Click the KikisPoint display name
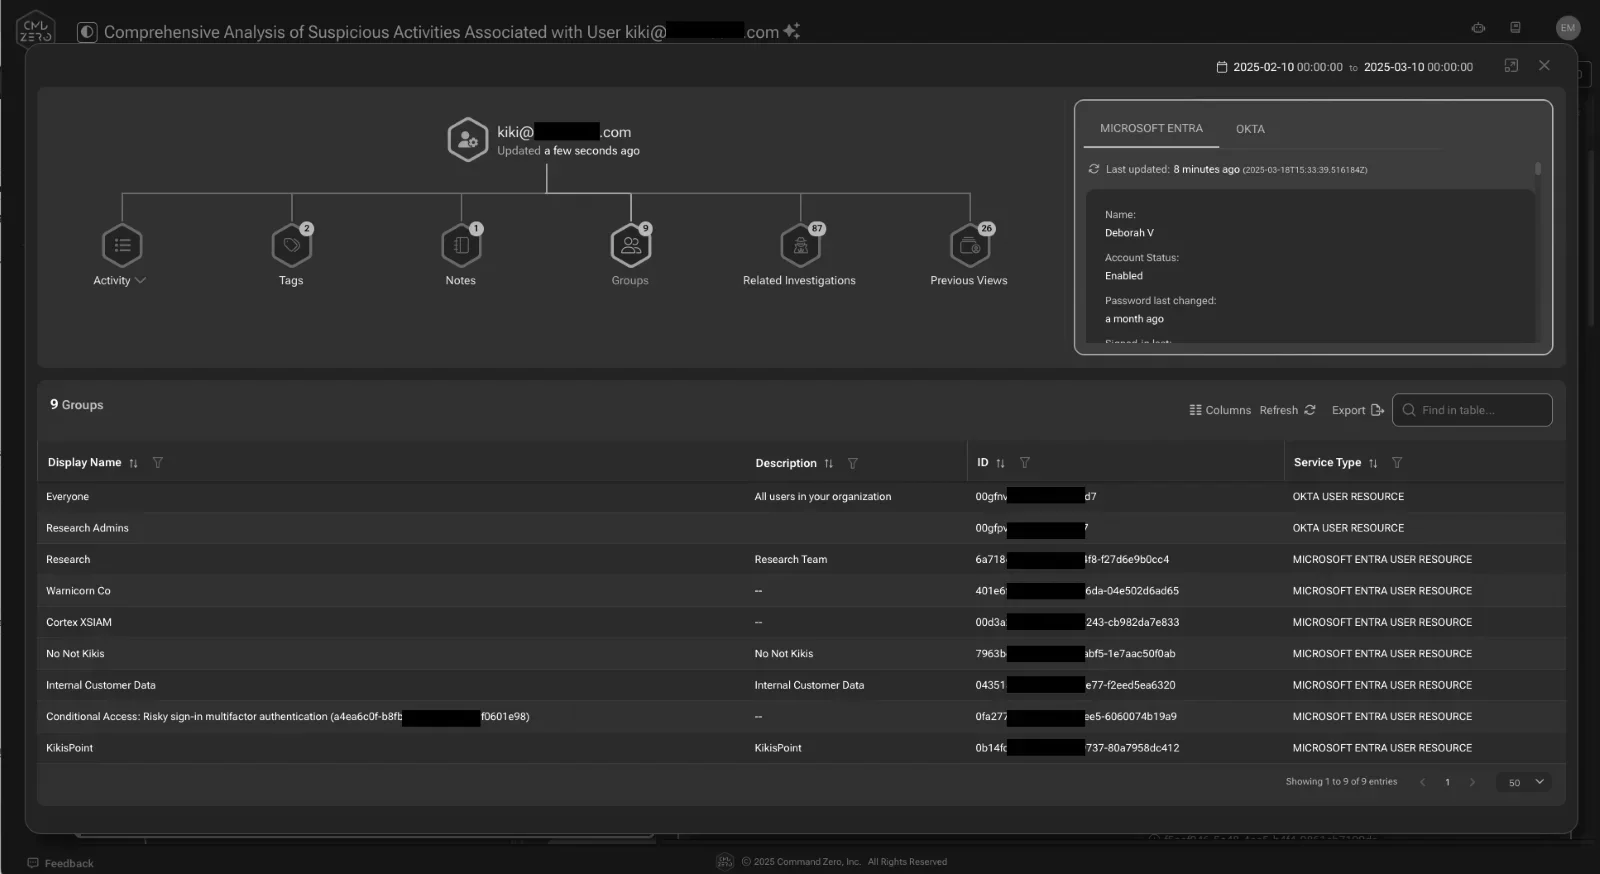Image resolution: width=1600 pixels, height=874 pixels. [69, 748]
